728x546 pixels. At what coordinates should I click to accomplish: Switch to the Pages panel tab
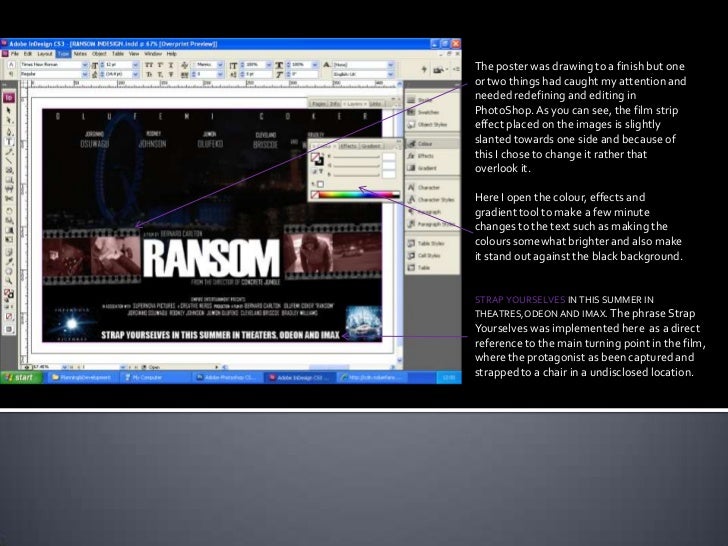[x=318, y=104]
